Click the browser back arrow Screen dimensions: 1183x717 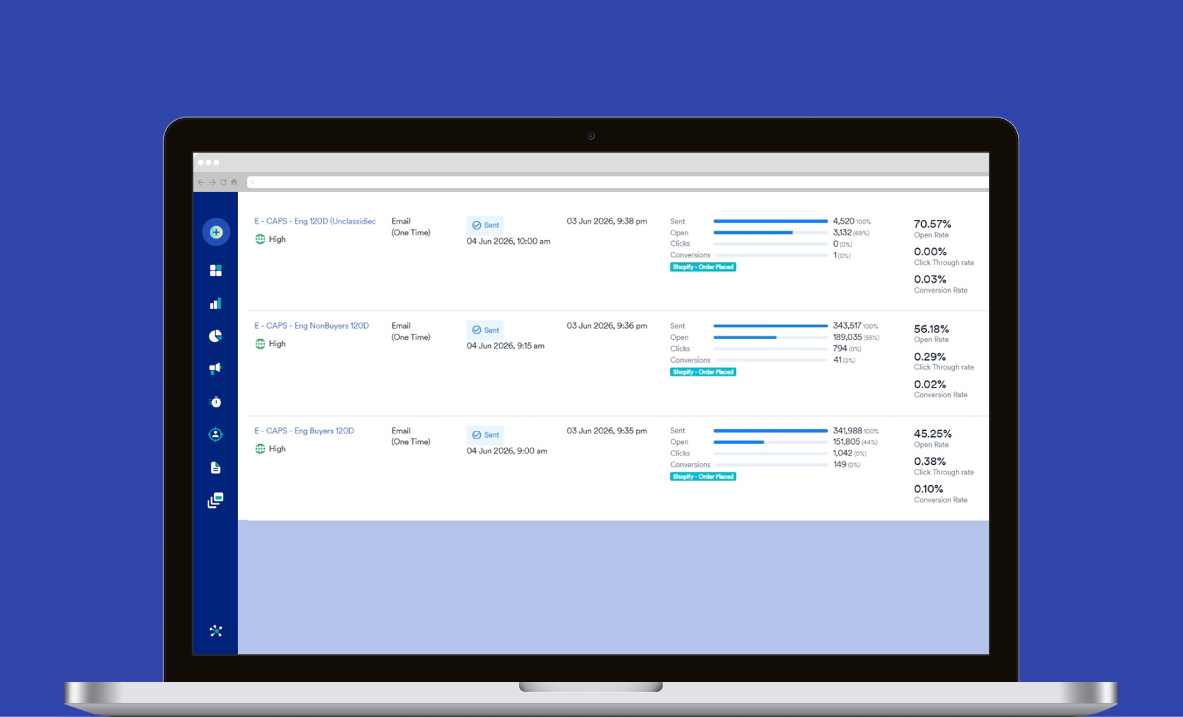[x=201, y=182]
